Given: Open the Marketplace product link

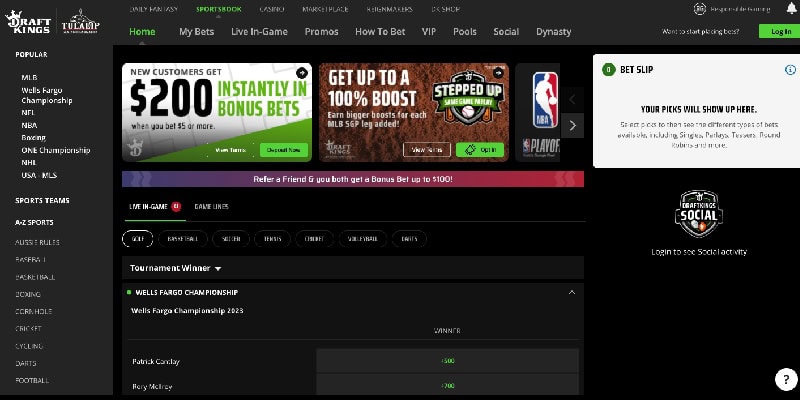Looking at the screenshot, I should coord(326,9).
